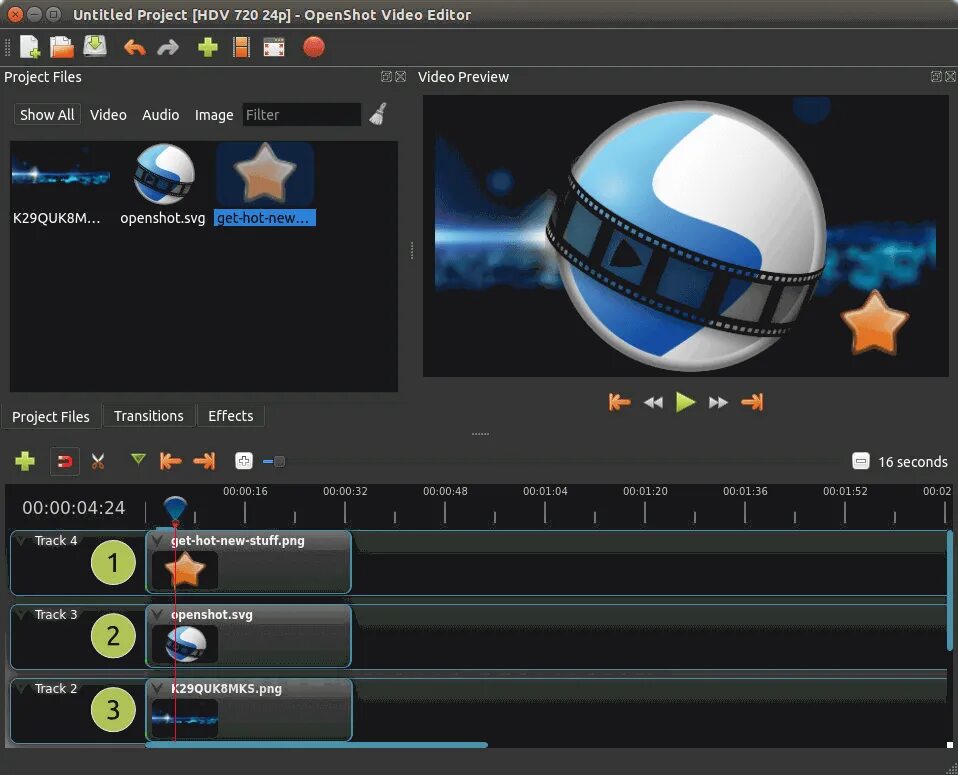Rewind the video preview
Image resolution: width=958 pixels, height=775 pixels.
pyautogui.click(x=653, y=403)
